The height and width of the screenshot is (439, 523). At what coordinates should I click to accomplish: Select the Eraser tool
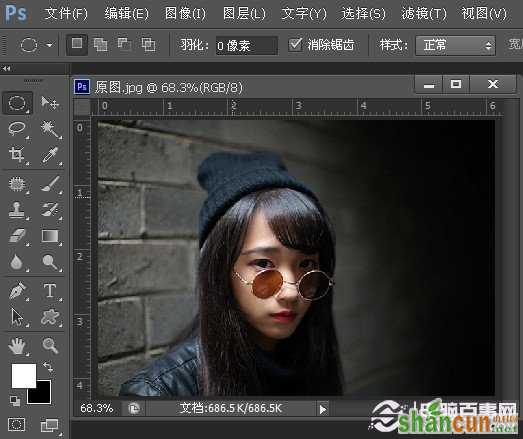tap(17, 236)
